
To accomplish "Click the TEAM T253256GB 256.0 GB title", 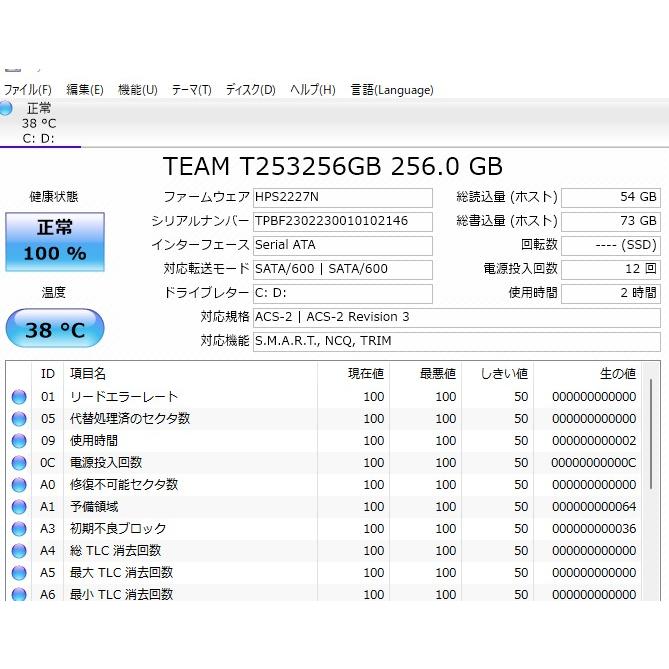I will point(333,166).
